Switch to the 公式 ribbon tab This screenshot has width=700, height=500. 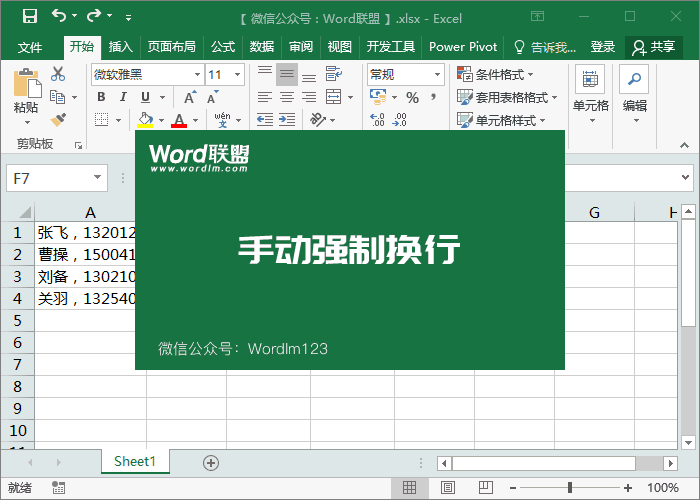click(x=223, y=47)
